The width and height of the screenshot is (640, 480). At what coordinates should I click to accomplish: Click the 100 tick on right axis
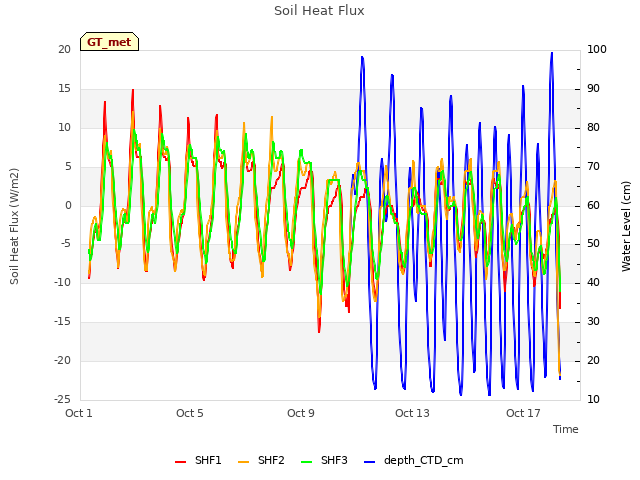pyautogui.click(x=597, y=49)
